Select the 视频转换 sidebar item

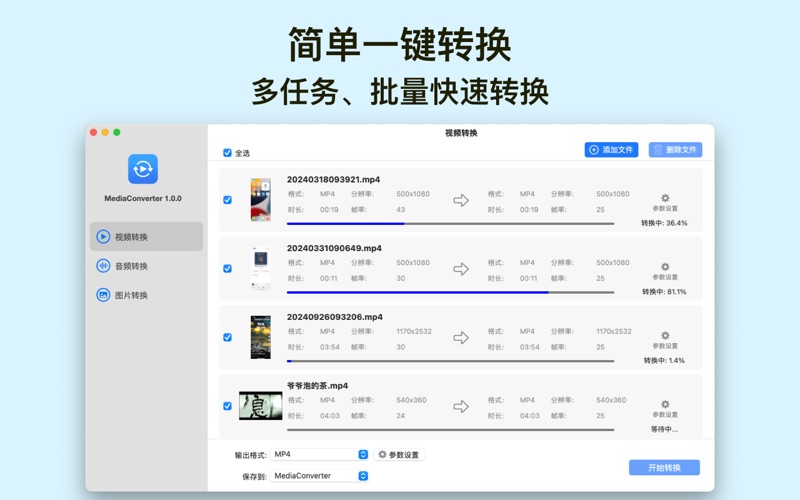pyautogui.click(x=146, y=237)
